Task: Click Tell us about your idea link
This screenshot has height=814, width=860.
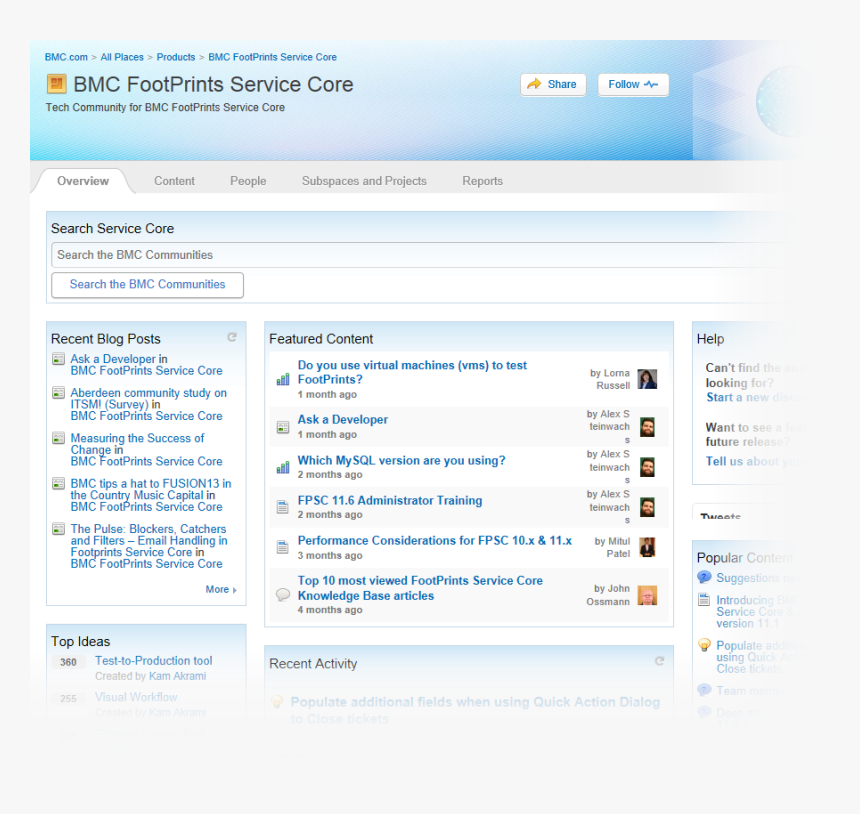Action: (756, 461)
